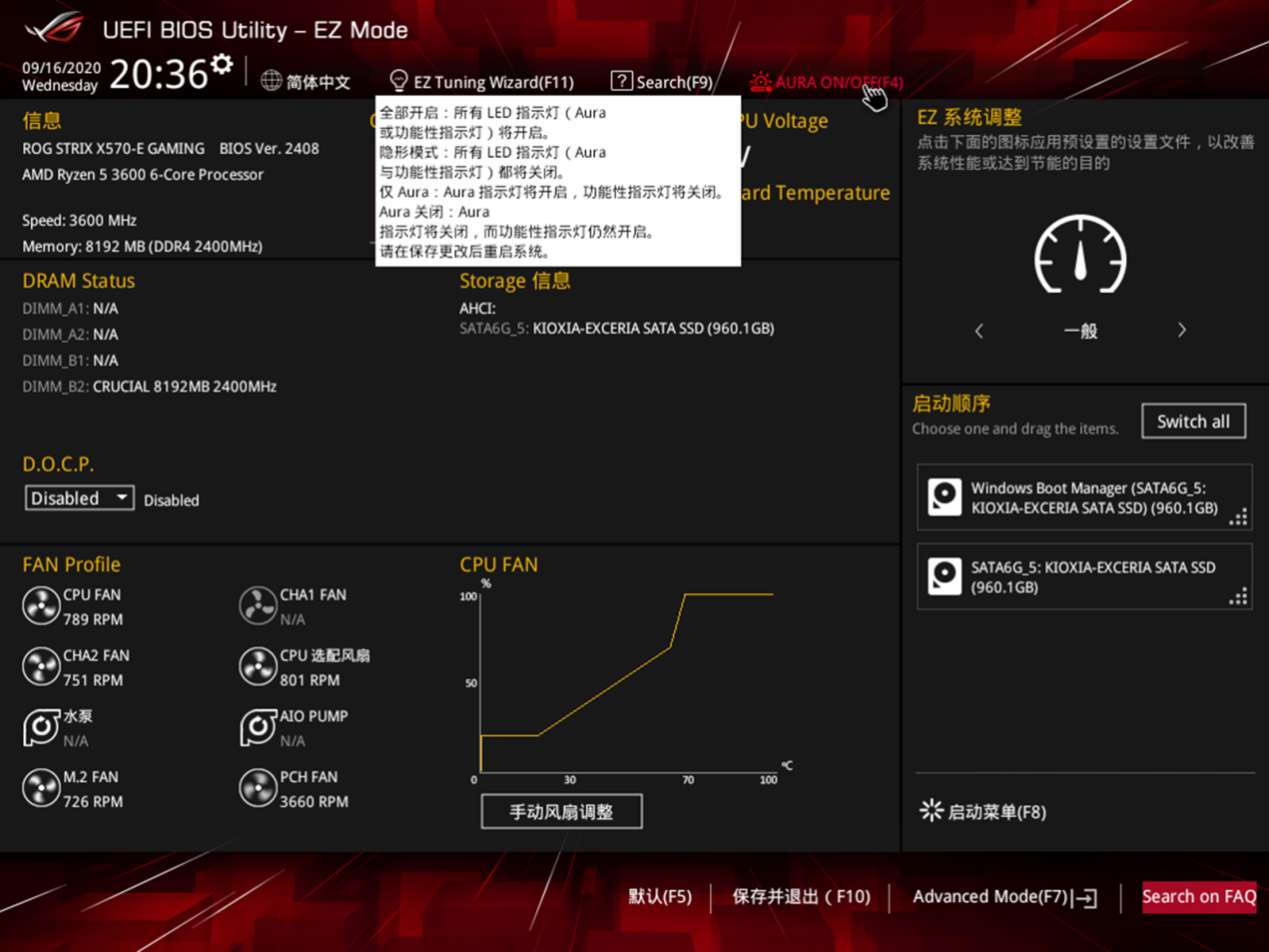Open Search on FAQ link
1269x952 pixels.
pyautogui.click(x=1199, y=896)
